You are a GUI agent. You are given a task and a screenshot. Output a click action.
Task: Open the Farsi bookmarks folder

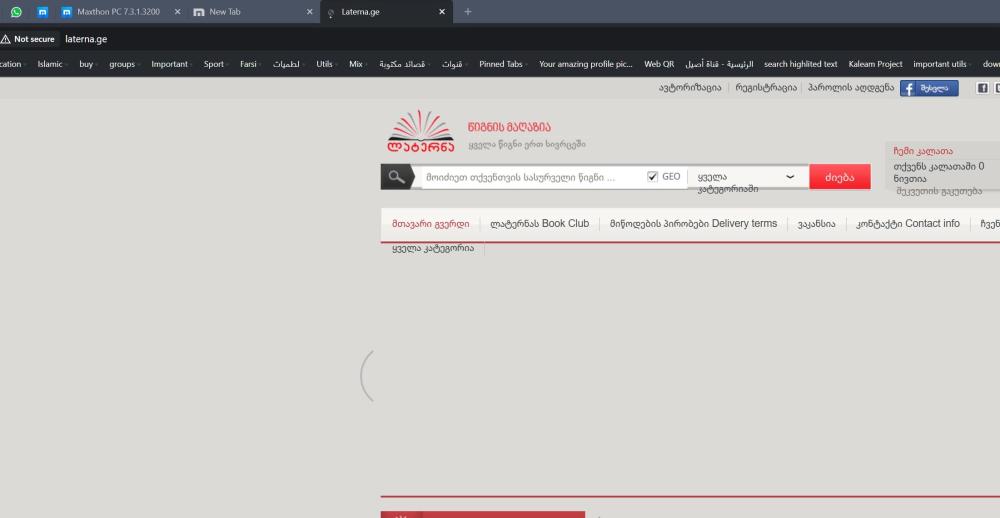pos(250,64)
